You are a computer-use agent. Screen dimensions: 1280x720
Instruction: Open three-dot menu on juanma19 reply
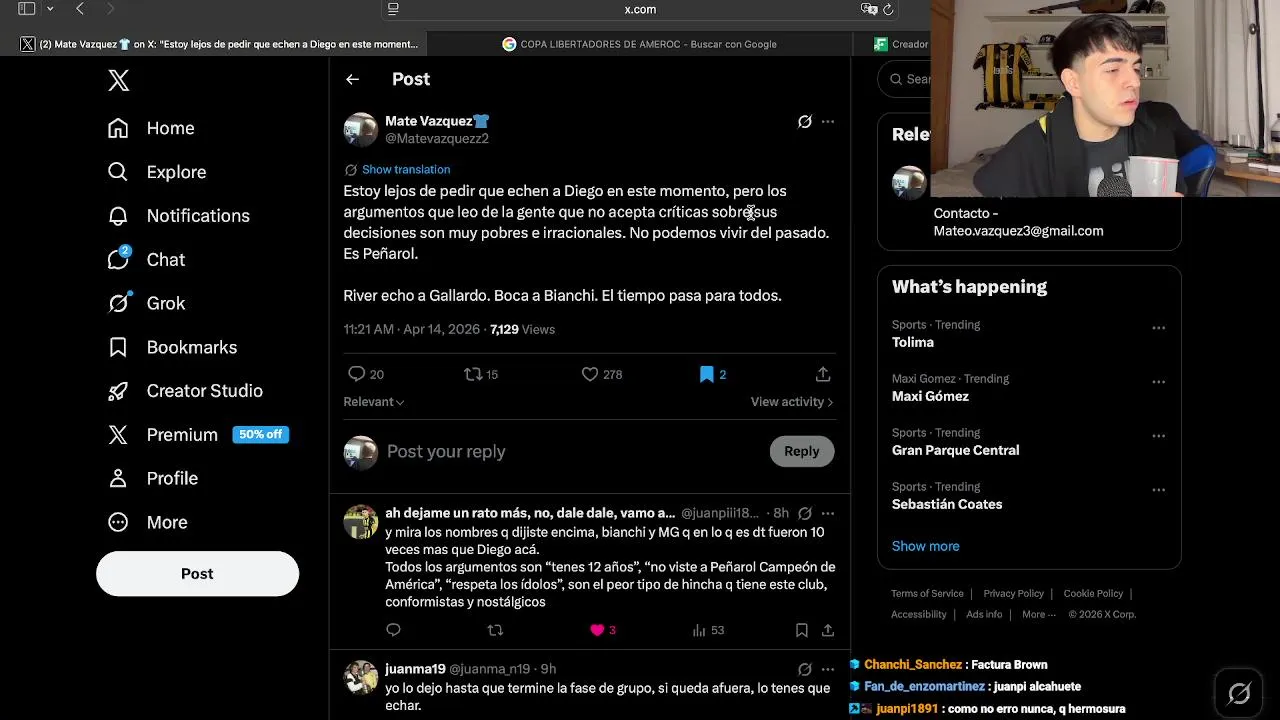[x=828, y=670]
